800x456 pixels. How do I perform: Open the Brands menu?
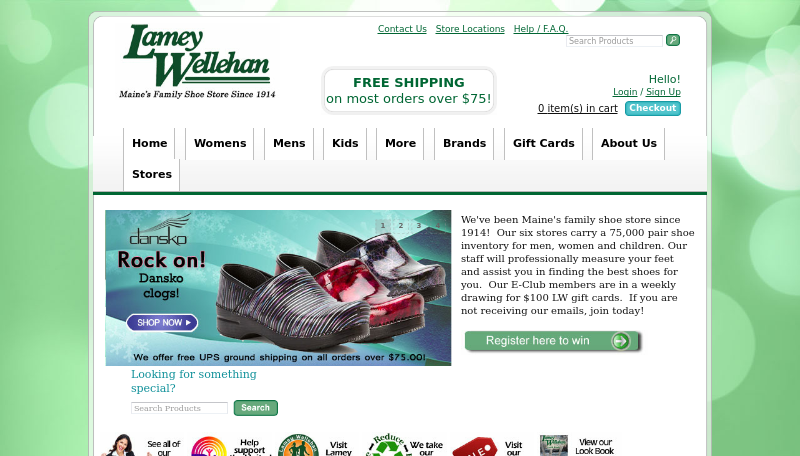[x=464, y=143]
